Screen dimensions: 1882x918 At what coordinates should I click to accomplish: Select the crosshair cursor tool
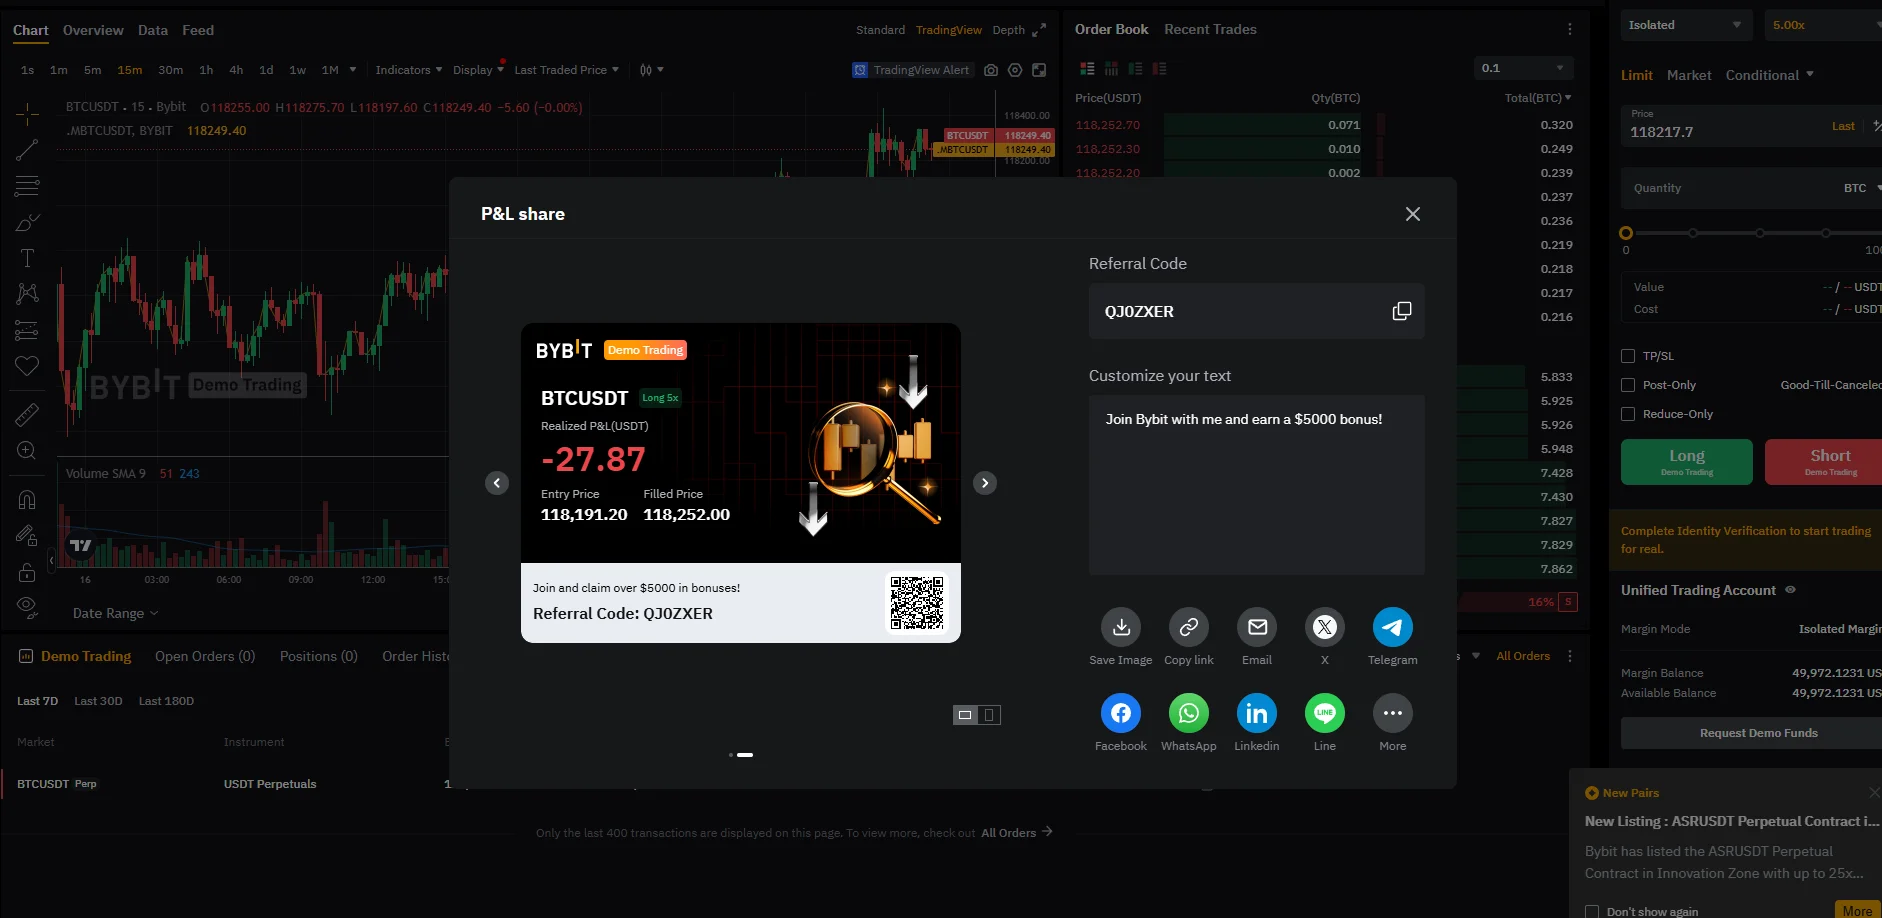click(27, 113)
